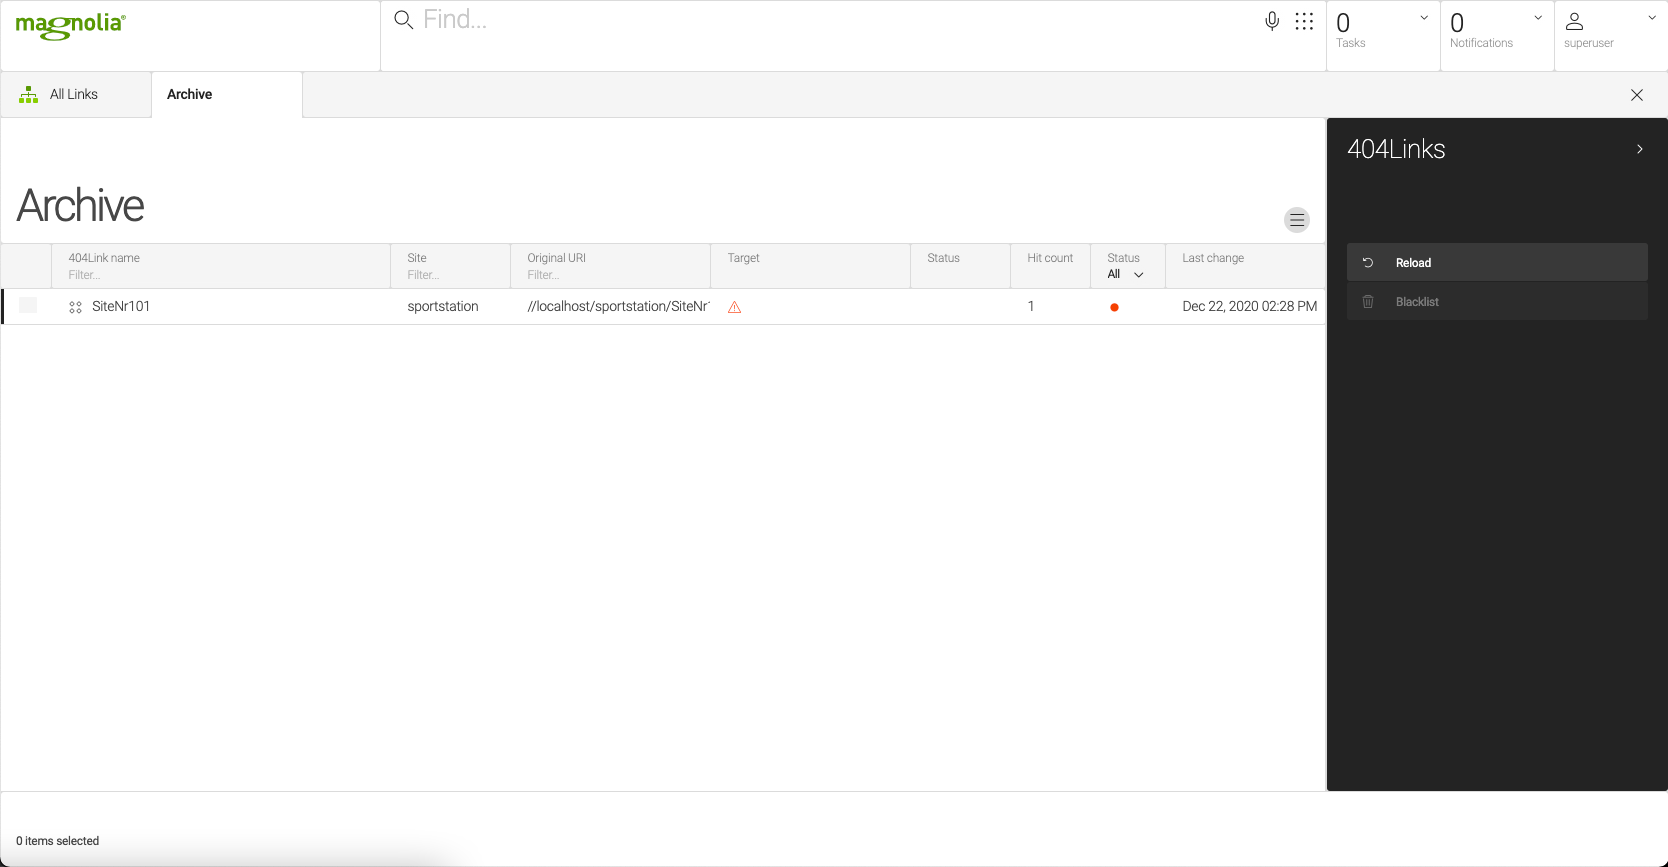This screenshot has width=1668, height=867.
Task: Click the search magnifier icon
Action: (x=403, y=20)
